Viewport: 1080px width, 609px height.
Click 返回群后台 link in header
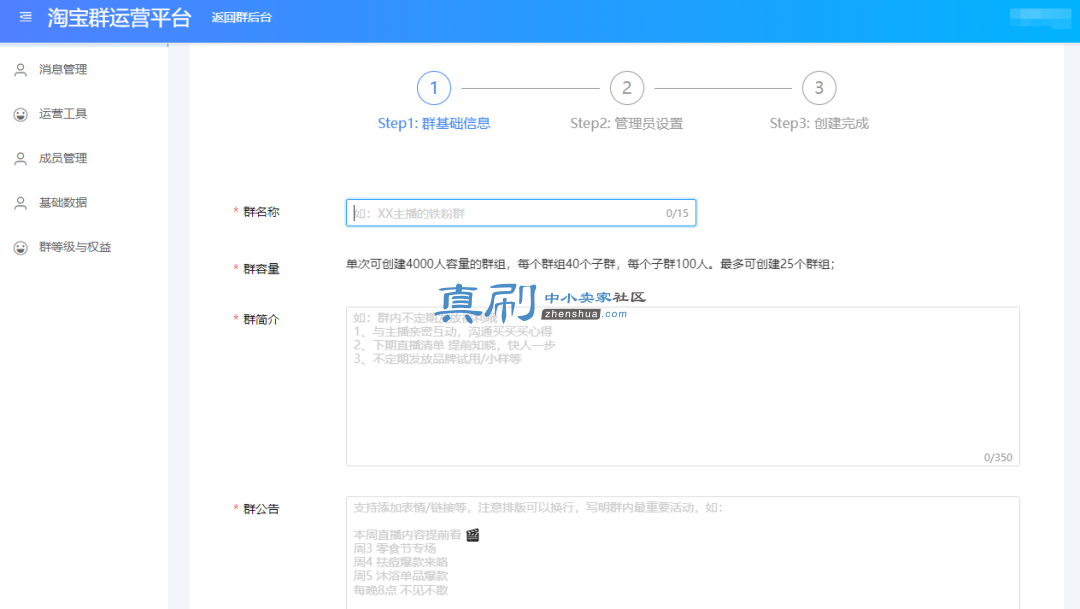[x=242, y=17]
